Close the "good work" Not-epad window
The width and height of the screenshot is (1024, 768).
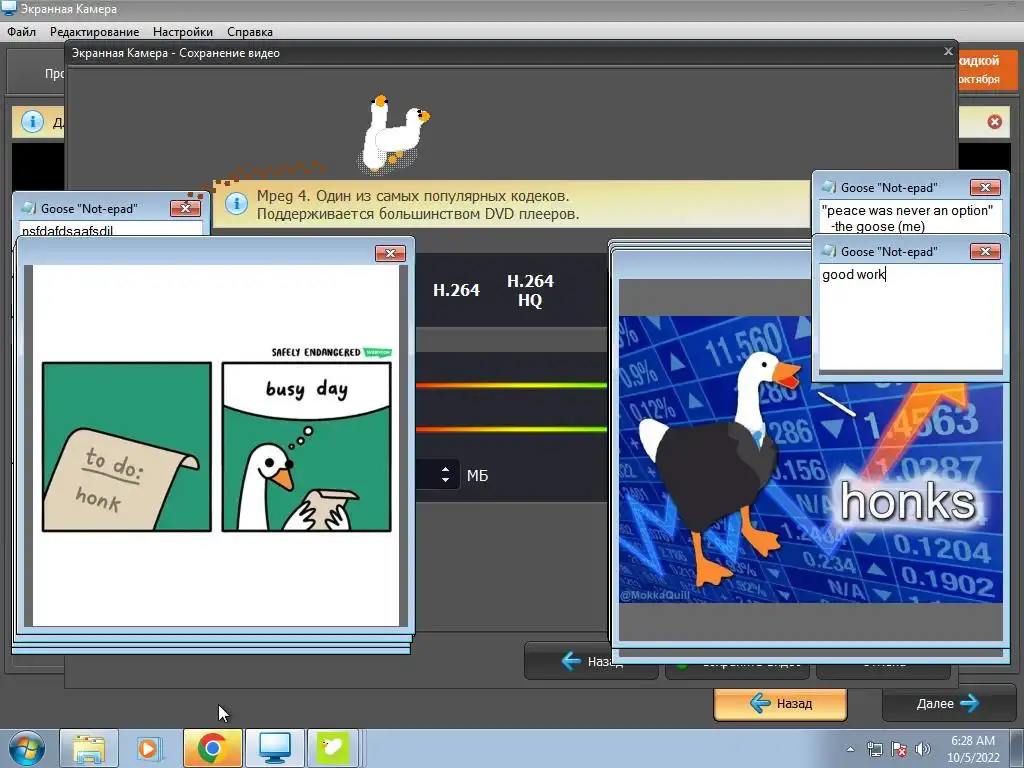[x=985, y=251]
